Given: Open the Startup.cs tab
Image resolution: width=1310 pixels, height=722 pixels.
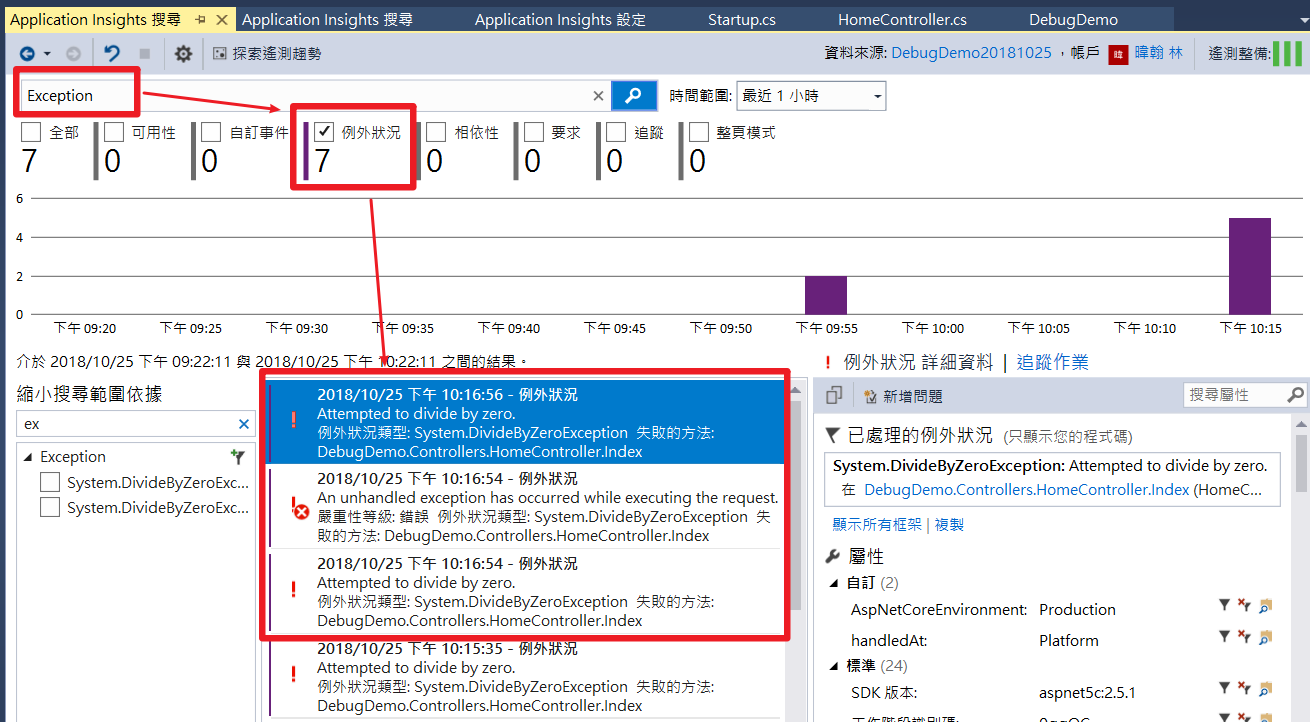Looking at the screenshot, I should [741, 20].
